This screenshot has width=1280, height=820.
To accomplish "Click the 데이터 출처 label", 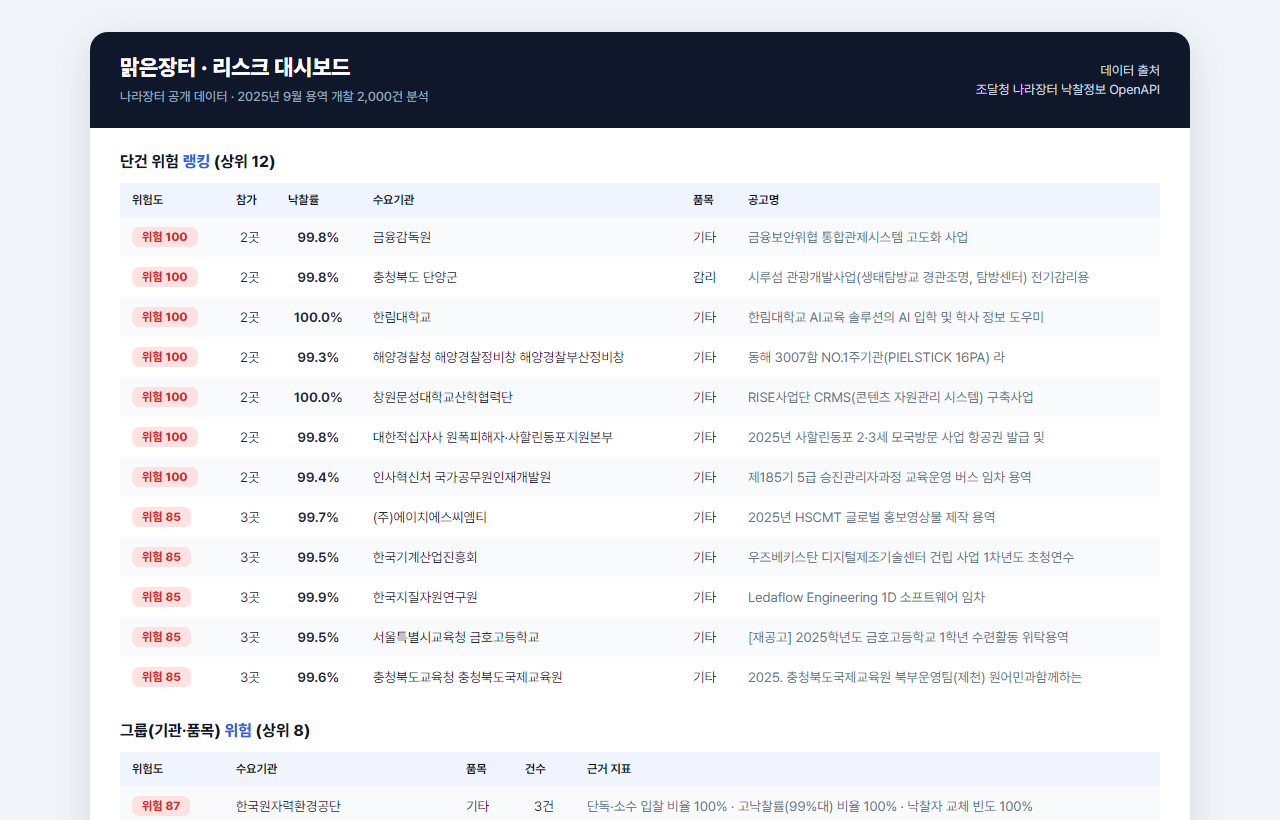I will click(x=1130, y=70).
